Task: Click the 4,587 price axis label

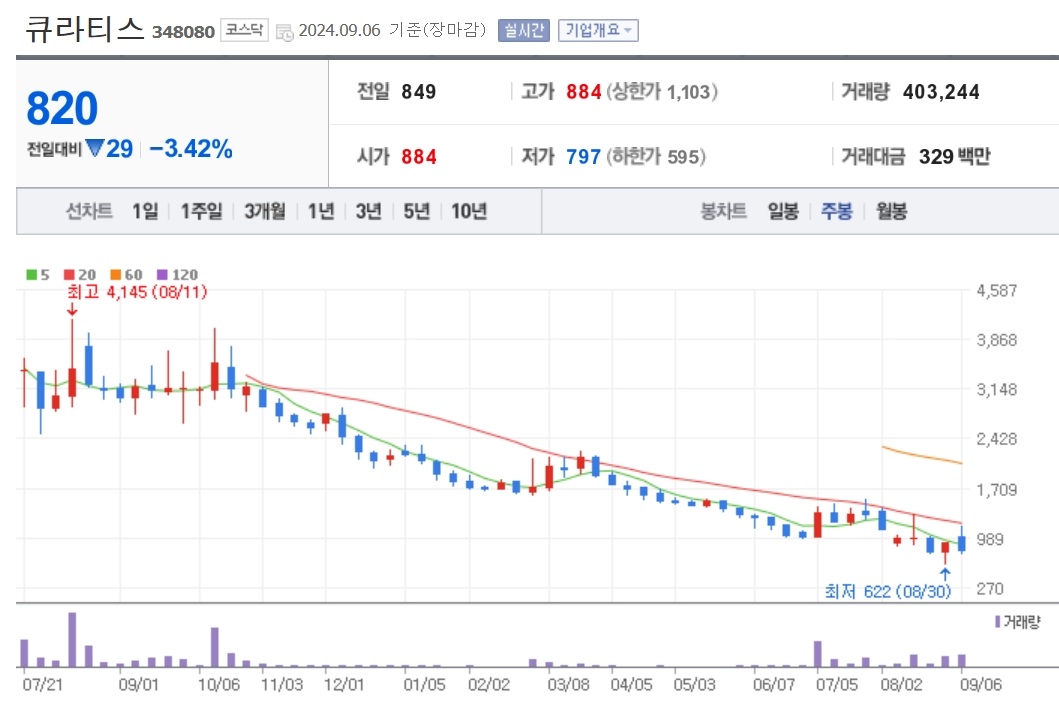Action: point(996,291)
